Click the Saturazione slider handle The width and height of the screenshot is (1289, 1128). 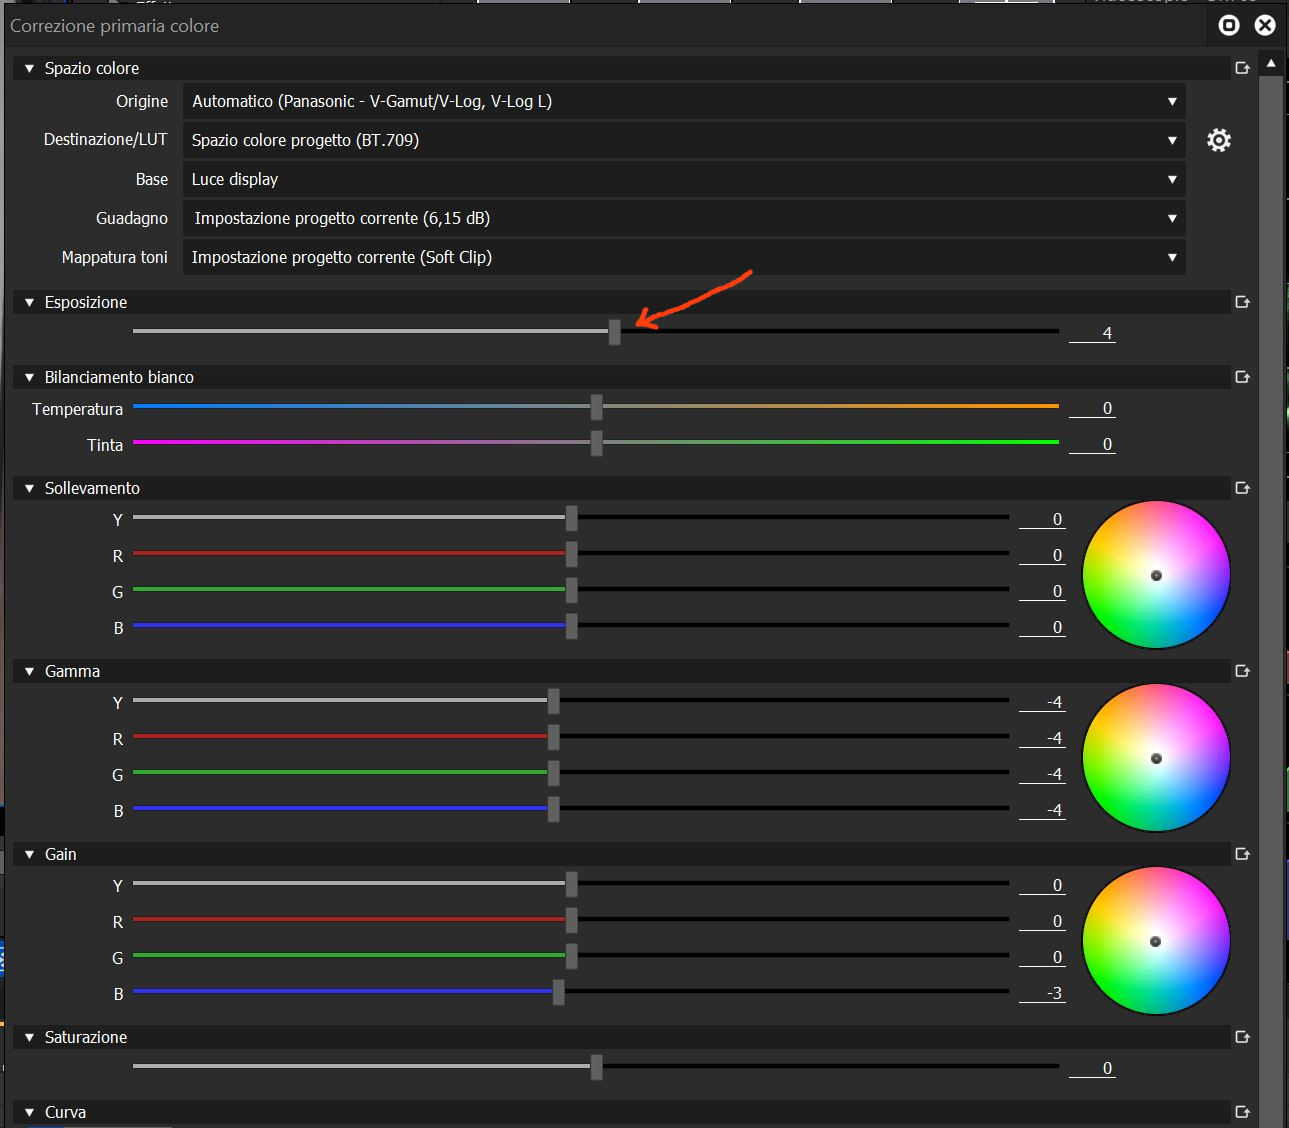pyautogui.click(x=597, y=1067)
